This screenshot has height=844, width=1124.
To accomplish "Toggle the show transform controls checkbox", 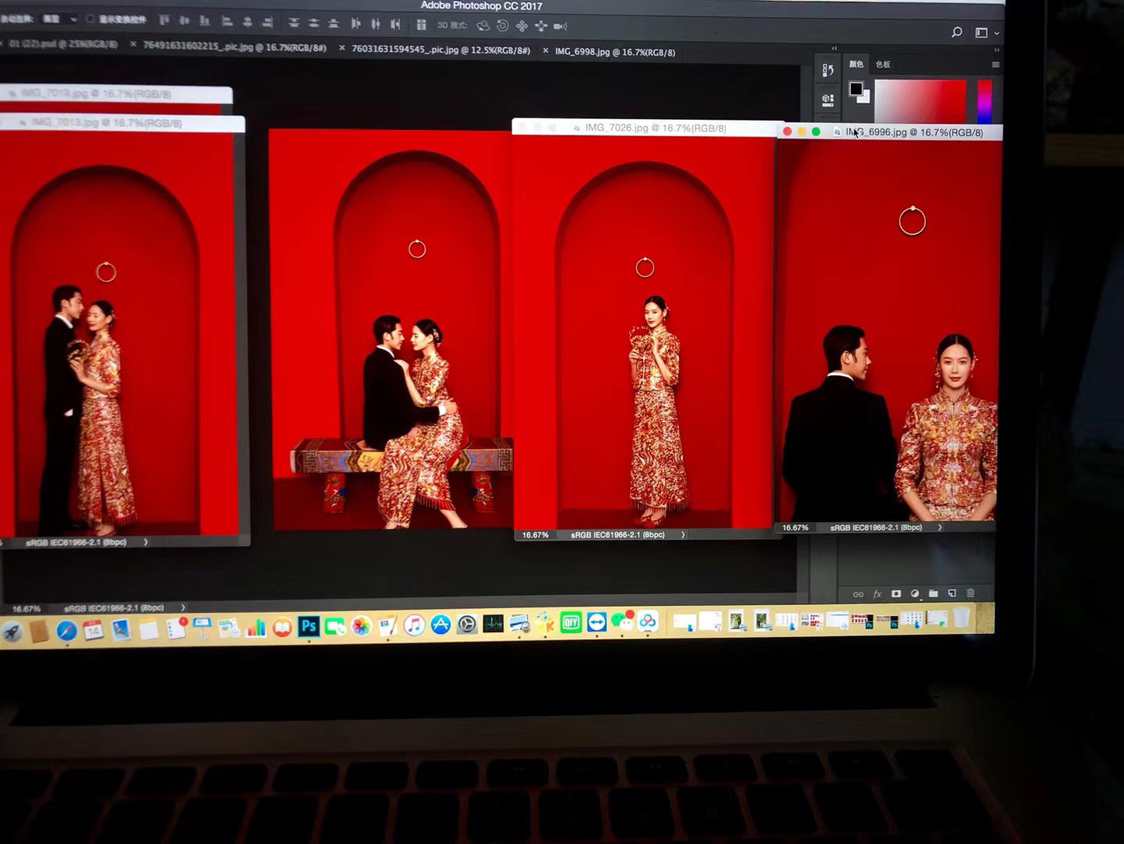I will point(90,19).
